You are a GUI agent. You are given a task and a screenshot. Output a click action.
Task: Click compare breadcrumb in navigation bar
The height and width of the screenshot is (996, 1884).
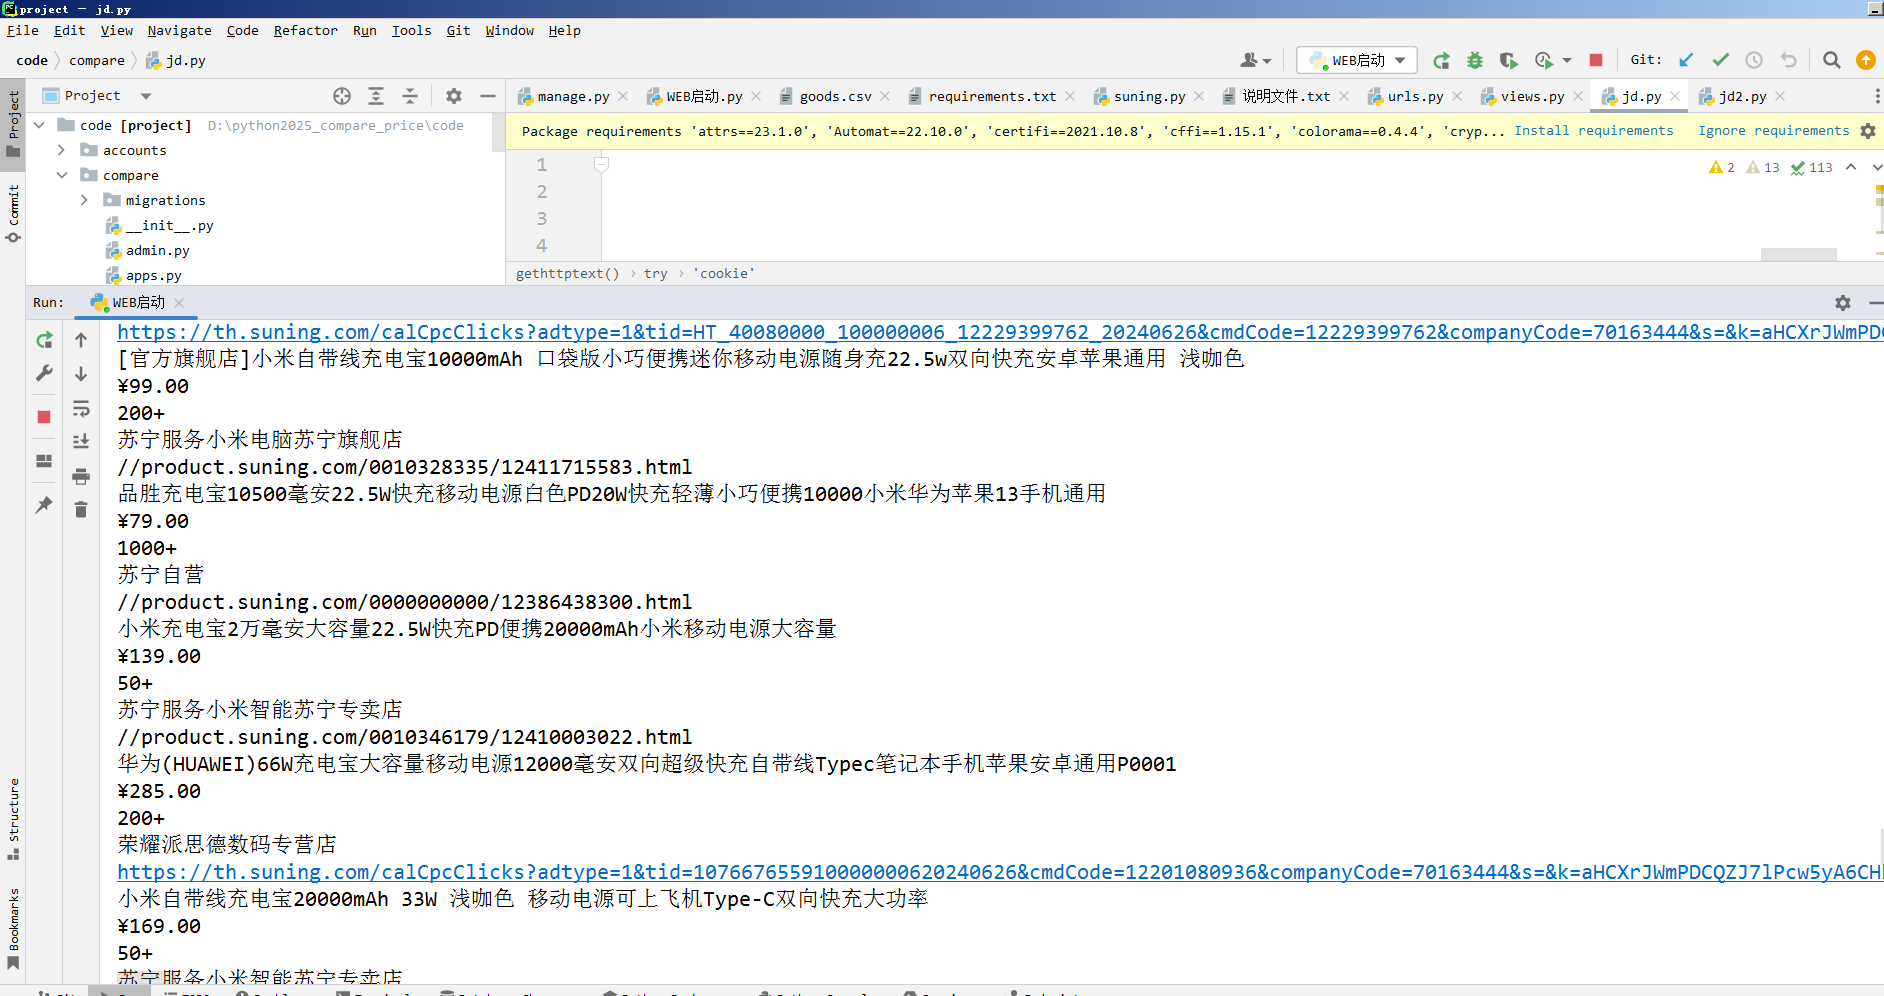[96, 60]
